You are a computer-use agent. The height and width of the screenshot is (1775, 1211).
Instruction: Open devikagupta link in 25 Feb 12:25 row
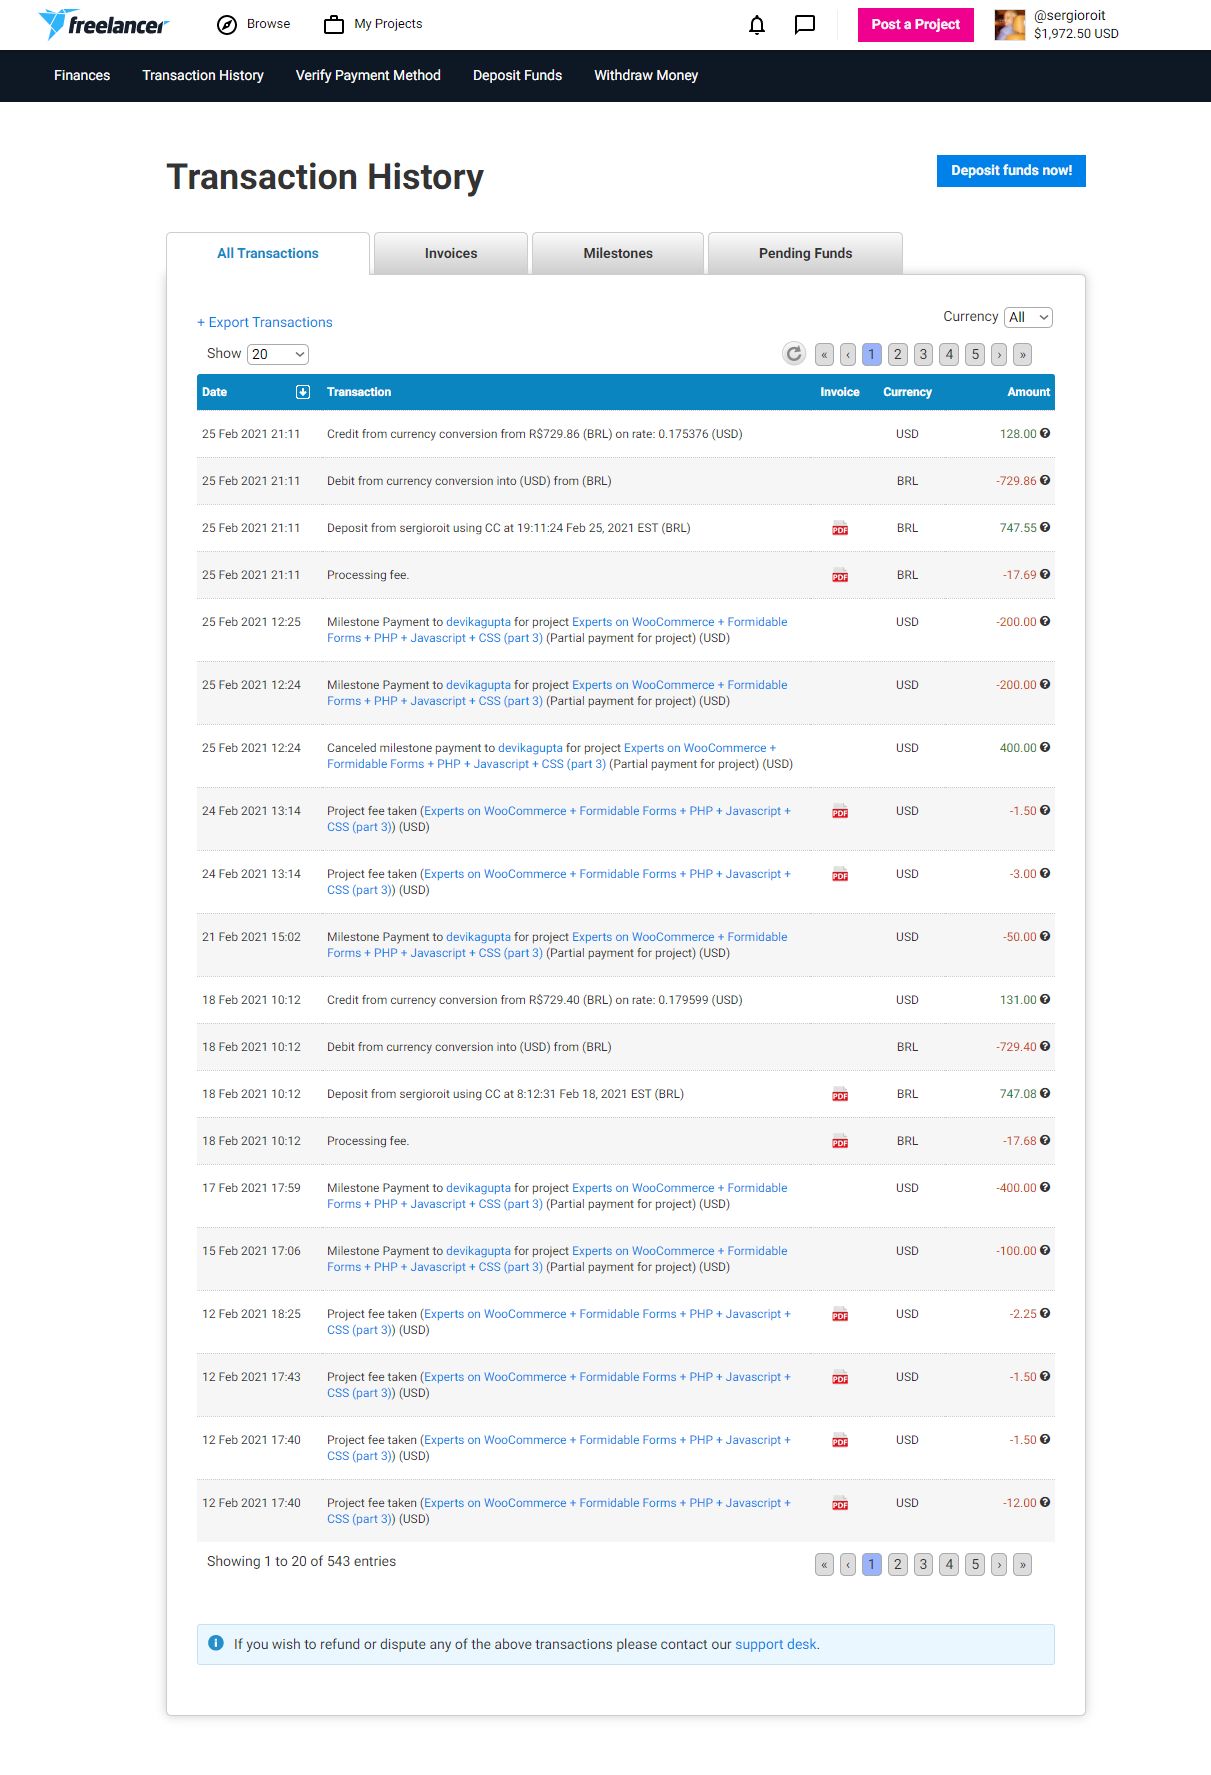478,622
